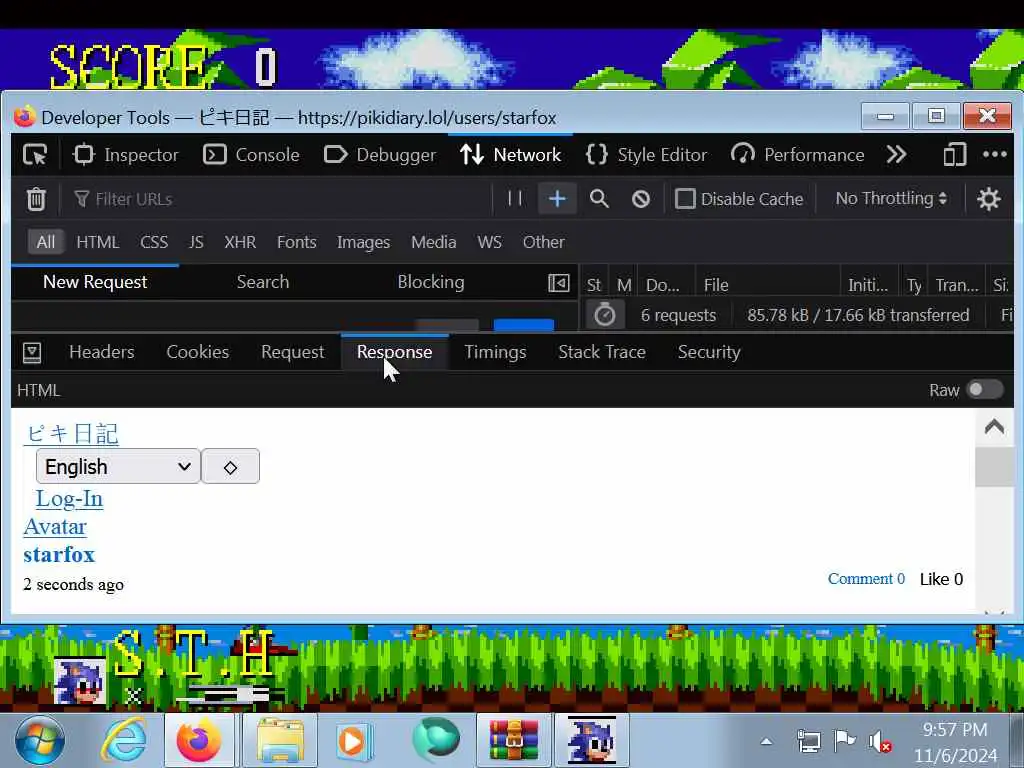Open the Response details tab
The width and height of the screenshot is (1024, 768).
coord(394,352)
